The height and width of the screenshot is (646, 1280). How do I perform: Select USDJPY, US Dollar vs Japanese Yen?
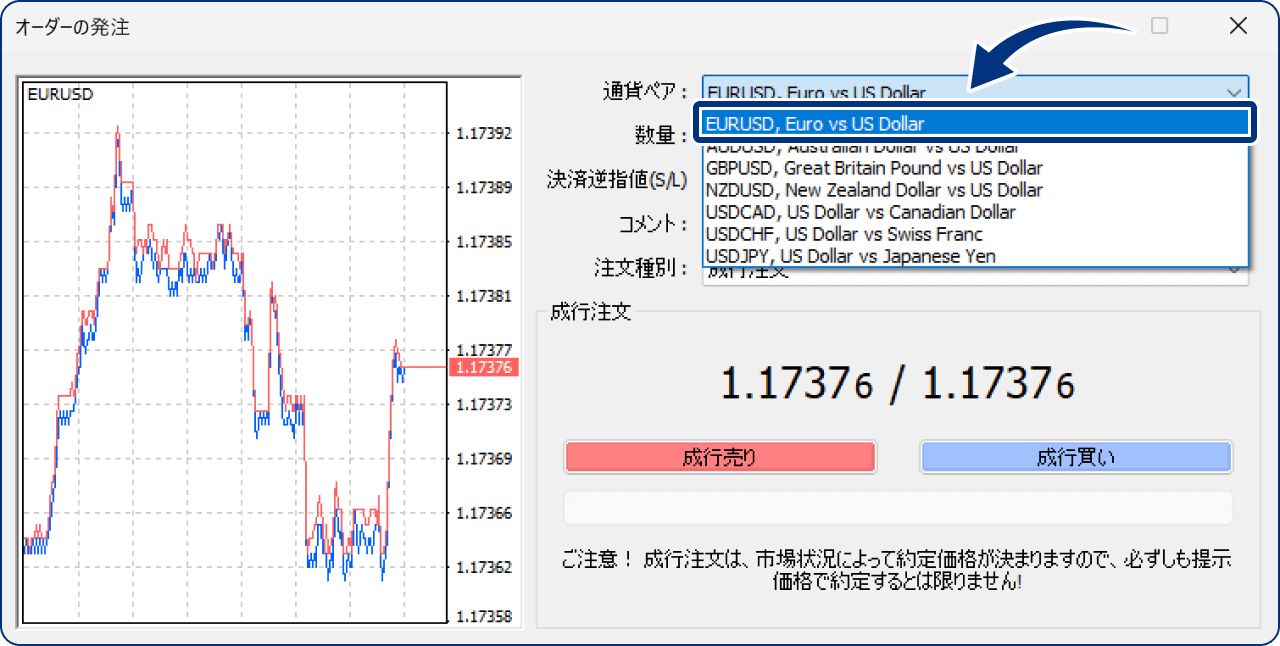coord(850,256)
